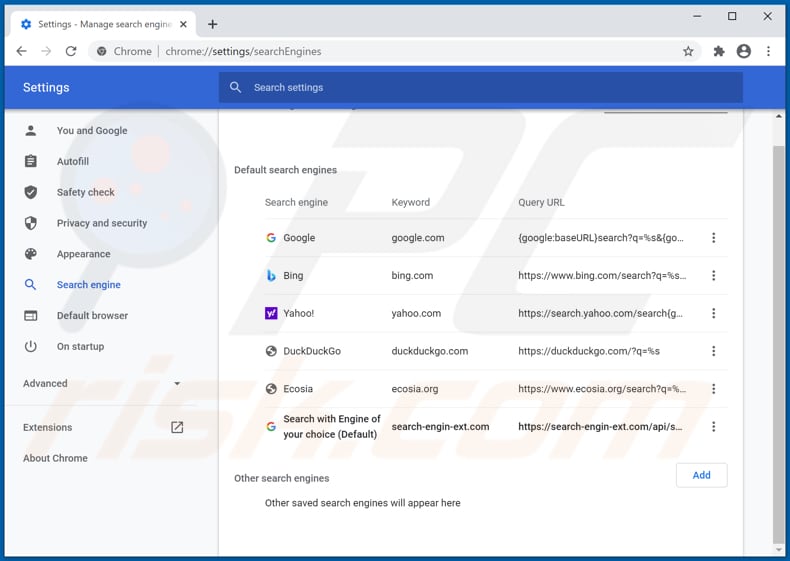Image resolution: width=790 pixels, height=561 pixels.
Task: Add a new search engine
Action: pyautogui.click(x=701, y=475)
